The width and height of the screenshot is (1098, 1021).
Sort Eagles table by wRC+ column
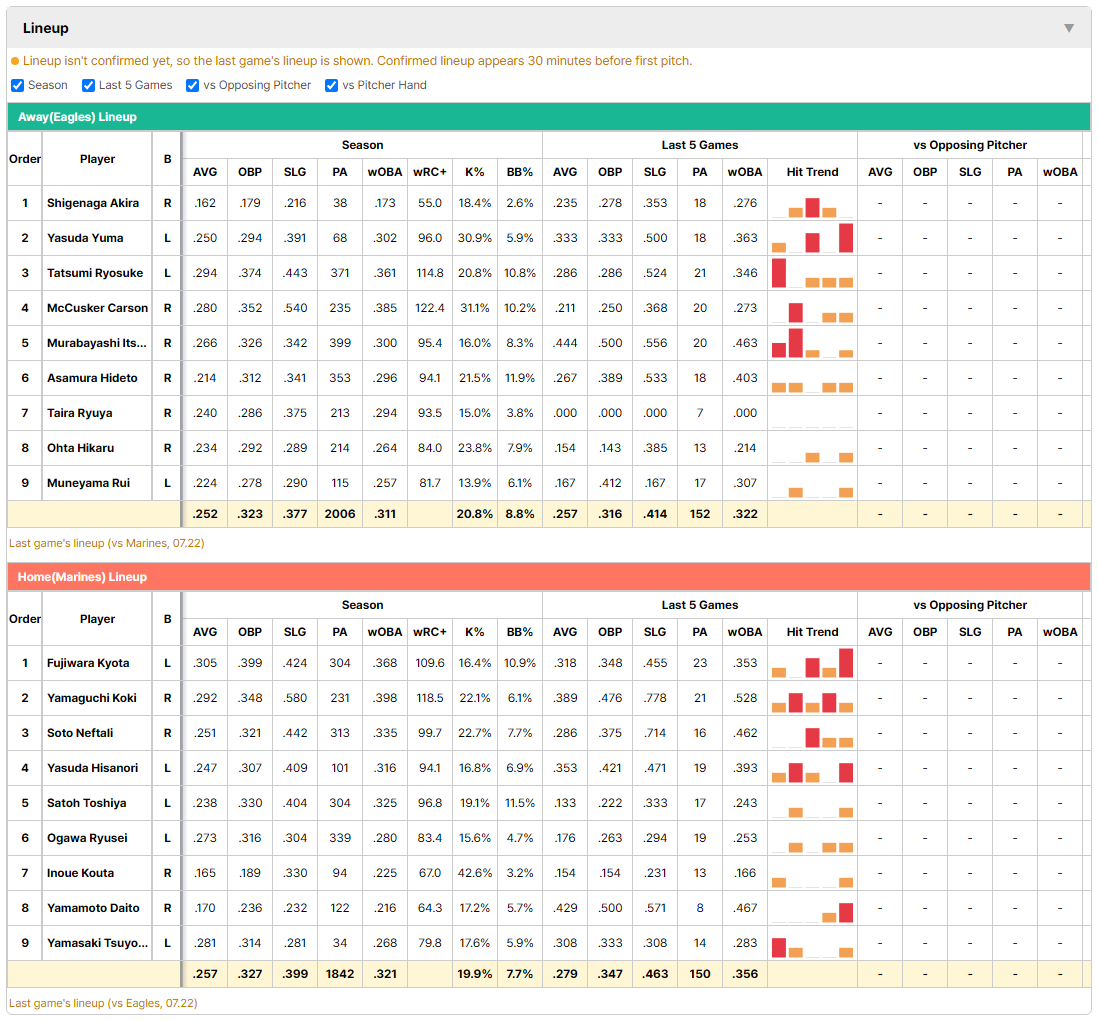click(x=429, y=172)
